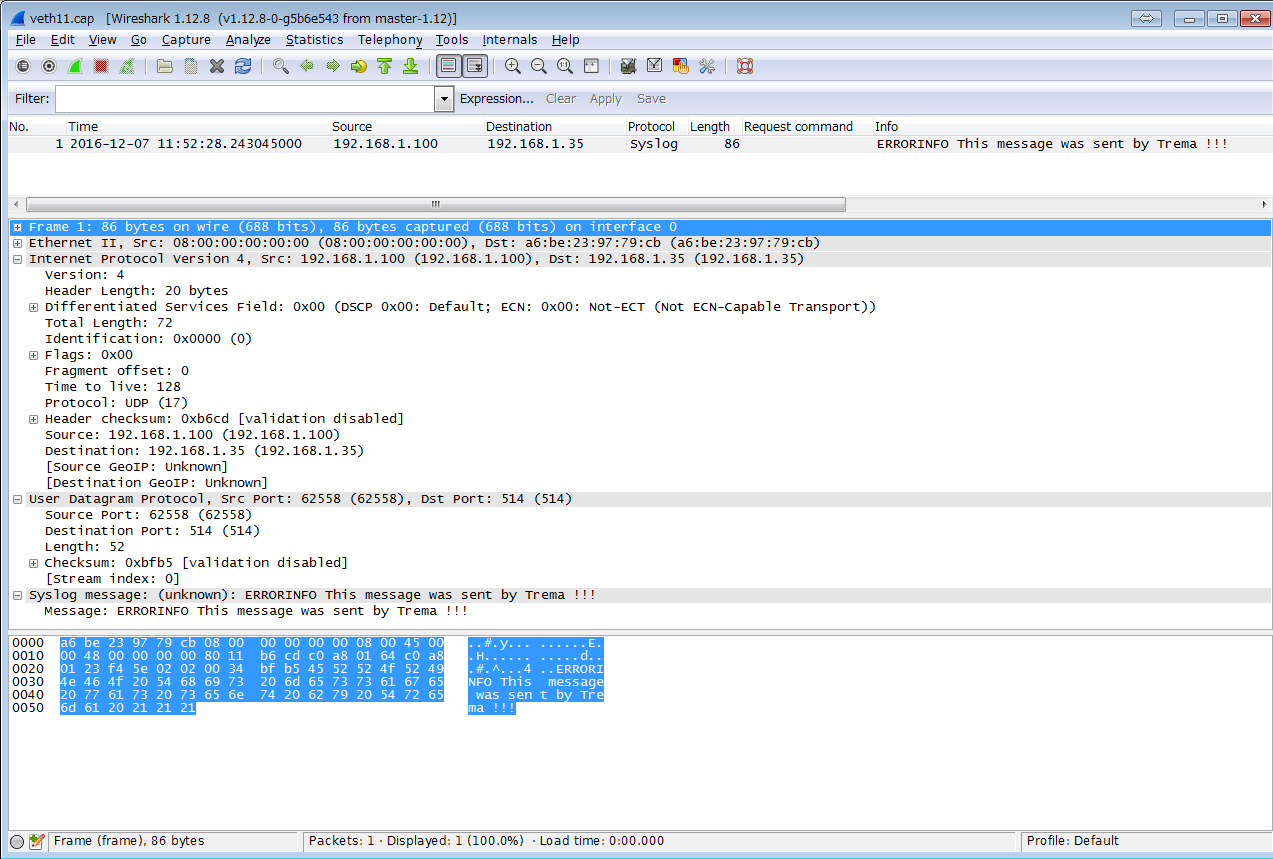Toggle auto scroll in live capture button

[x=475, y=67]
